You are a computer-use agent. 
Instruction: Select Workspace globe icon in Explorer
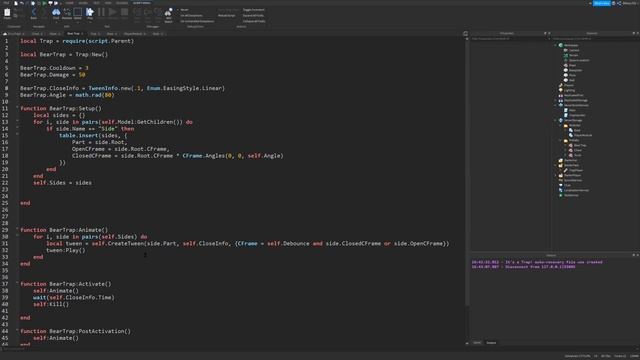tap(561, 45)
